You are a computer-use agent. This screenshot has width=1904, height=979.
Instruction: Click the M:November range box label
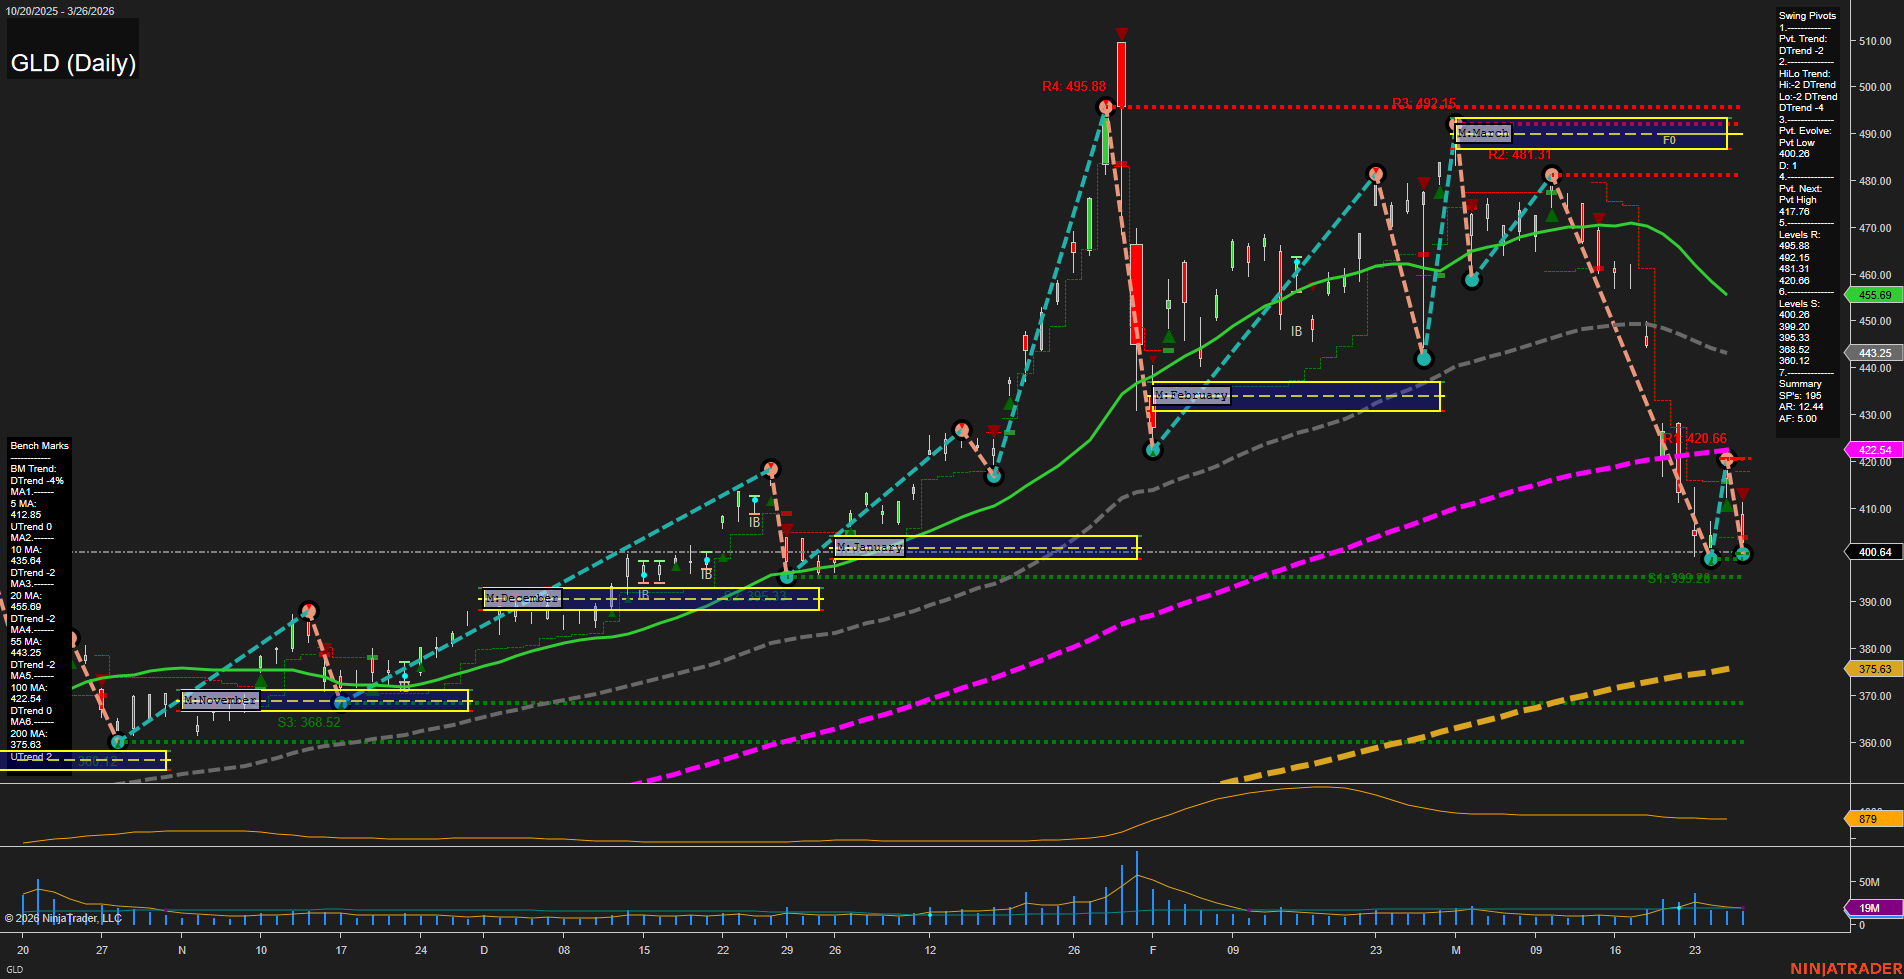point(218,700)
